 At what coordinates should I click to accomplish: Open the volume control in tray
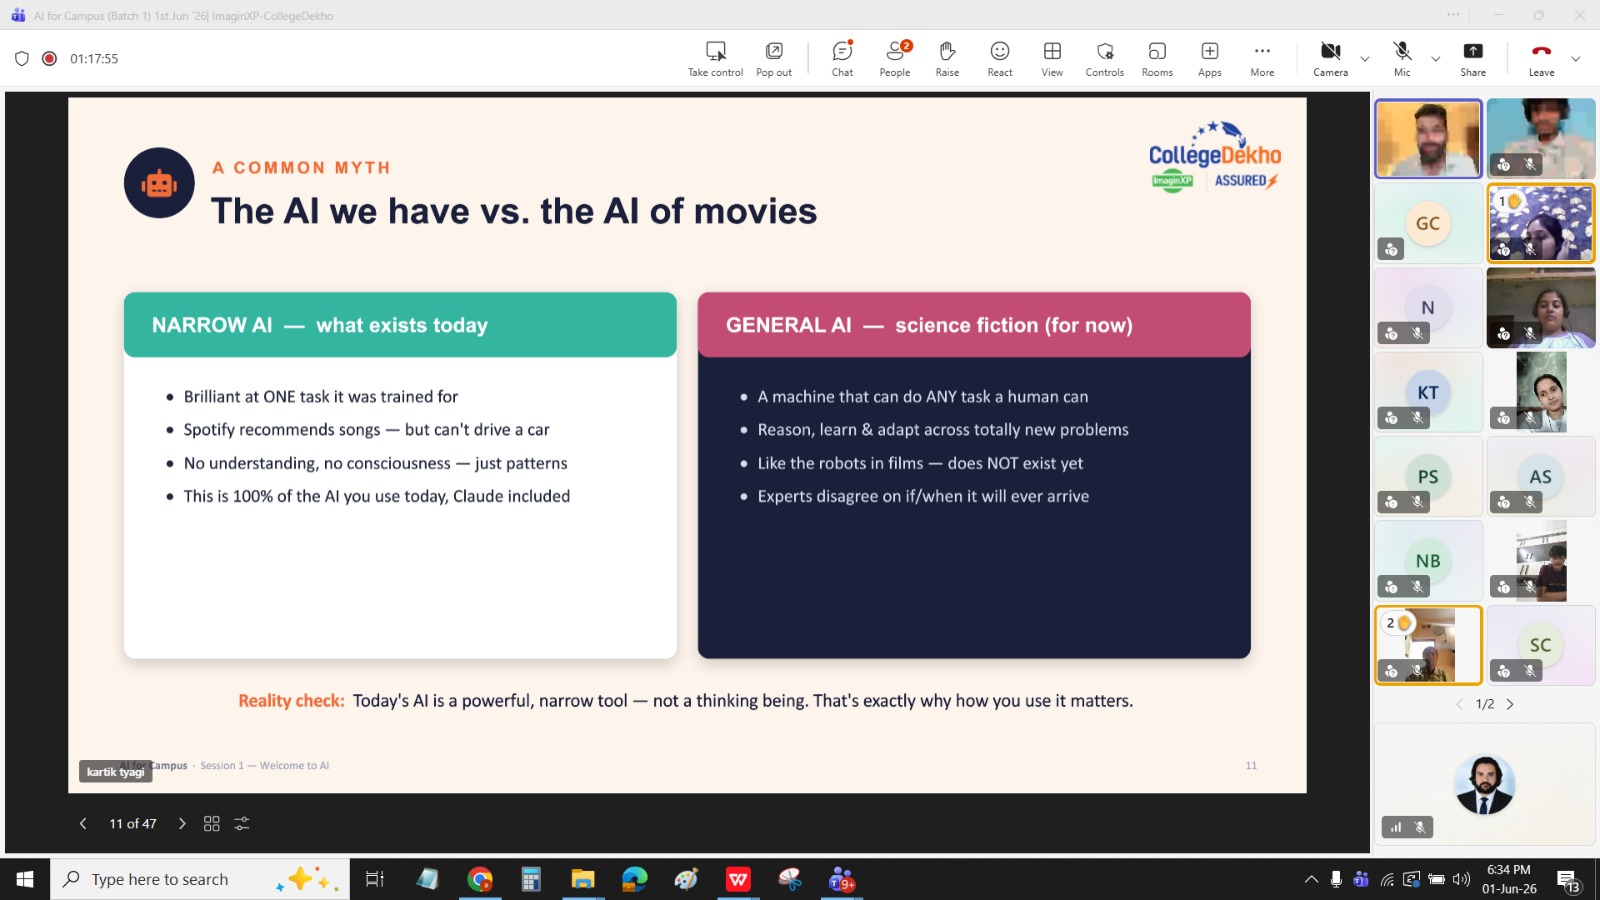pos(1461,879)
